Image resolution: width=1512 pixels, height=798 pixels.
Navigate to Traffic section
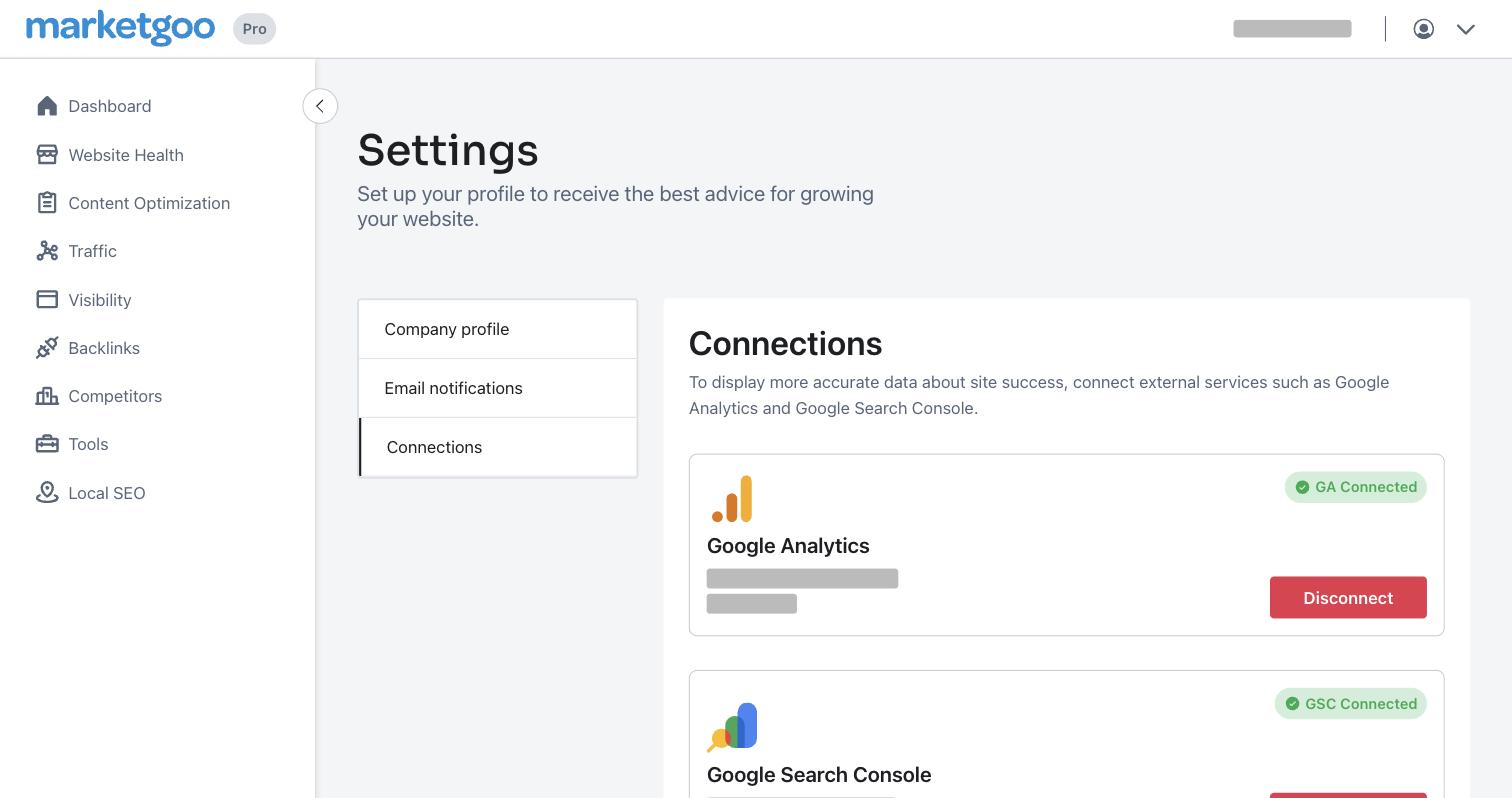(93, 251)
